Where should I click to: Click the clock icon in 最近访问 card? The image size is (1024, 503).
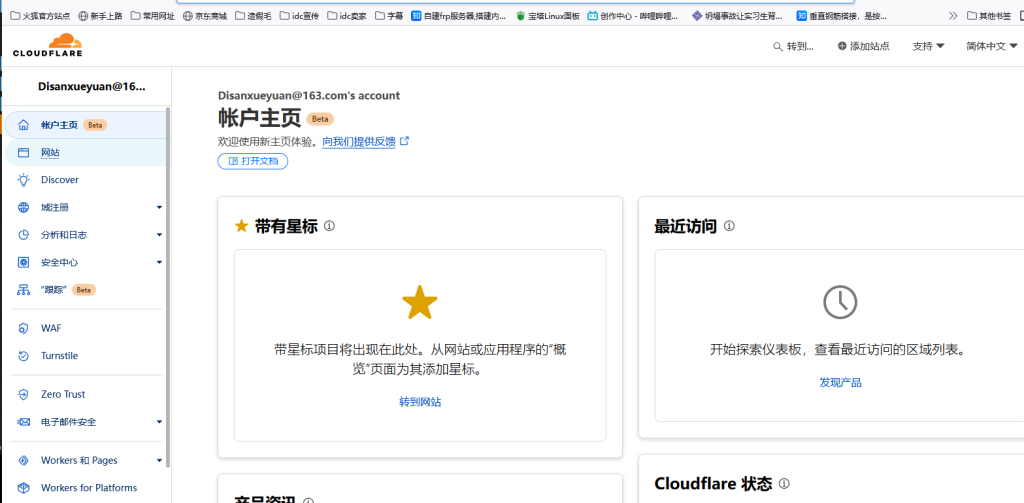840,302
